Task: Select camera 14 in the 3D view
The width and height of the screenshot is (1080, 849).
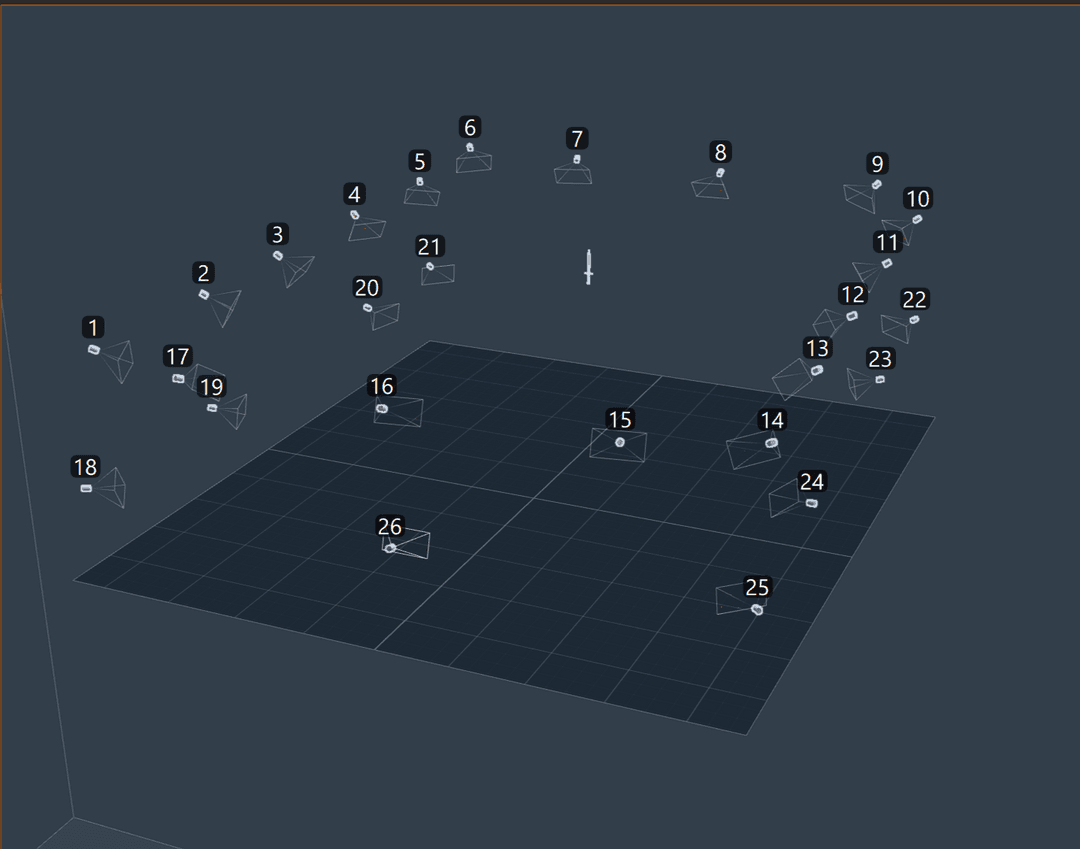Action: coord(771,443)
